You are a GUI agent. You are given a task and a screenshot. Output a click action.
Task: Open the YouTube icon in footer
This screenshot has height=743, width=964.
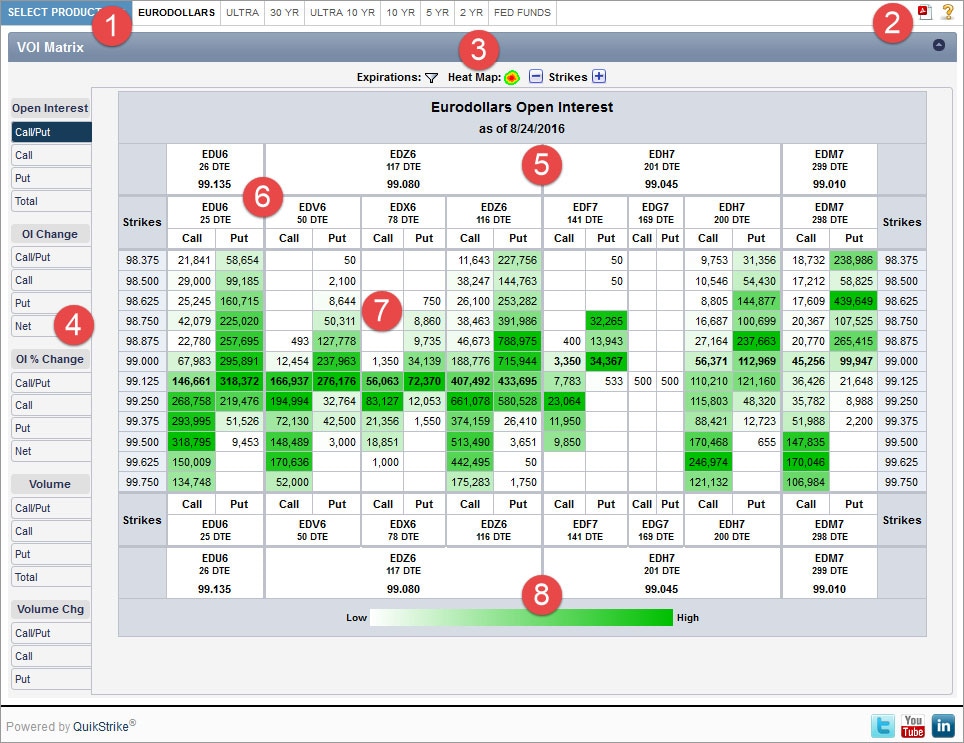[913, 727]
